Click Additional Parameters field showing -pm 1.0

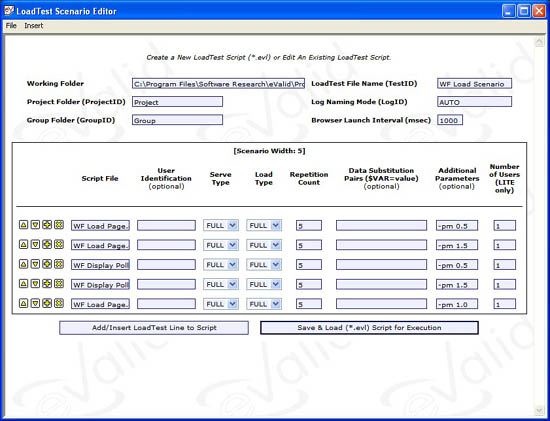tap(457, 304)
